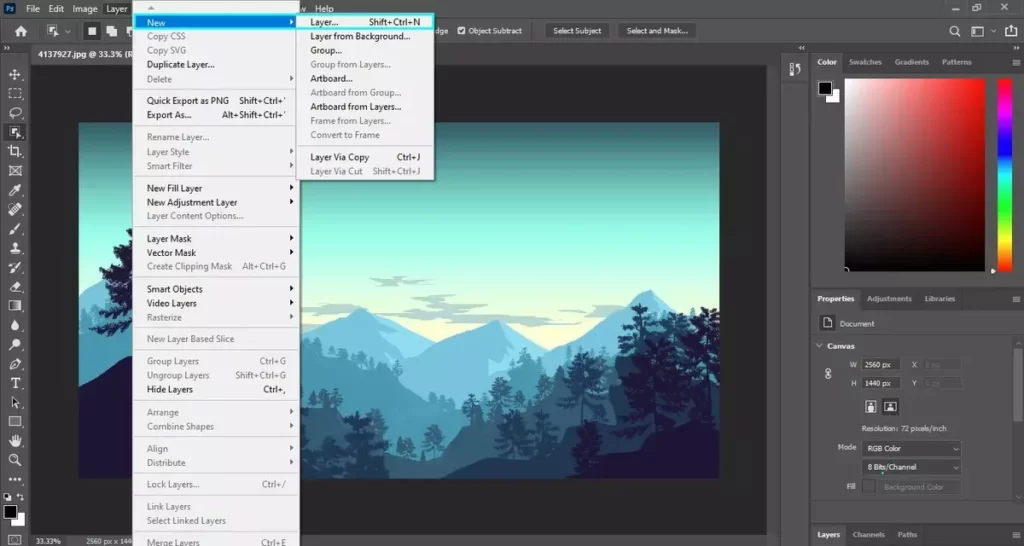Click the Select Subject button

577,31
